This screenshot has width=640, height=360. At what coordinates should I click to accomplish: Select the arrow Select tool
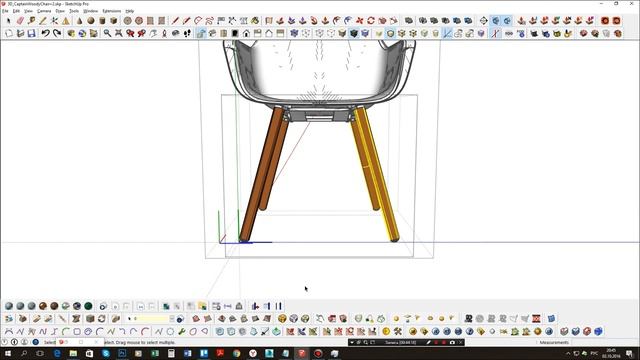pyautogui.click(x=9, y=20)
